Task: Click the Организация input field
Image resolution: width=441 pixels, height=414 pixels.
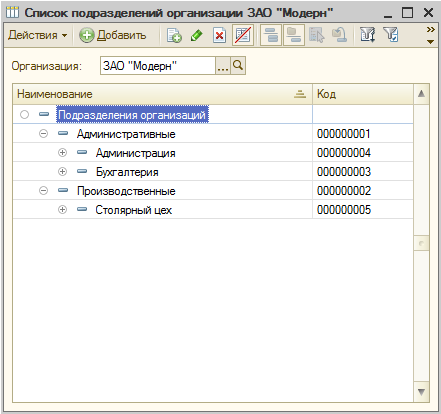Action: [x=158, y=65]
